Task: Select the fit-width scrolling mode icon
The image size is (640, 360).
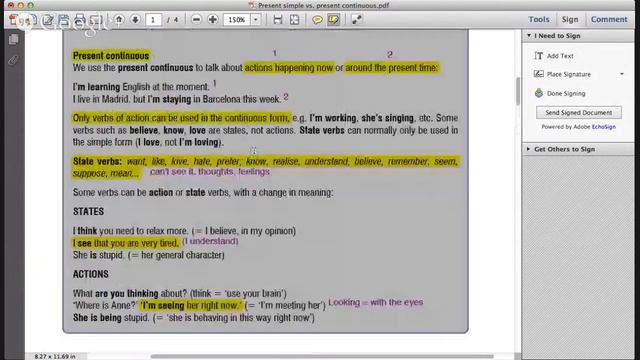Action: (278, 19)
